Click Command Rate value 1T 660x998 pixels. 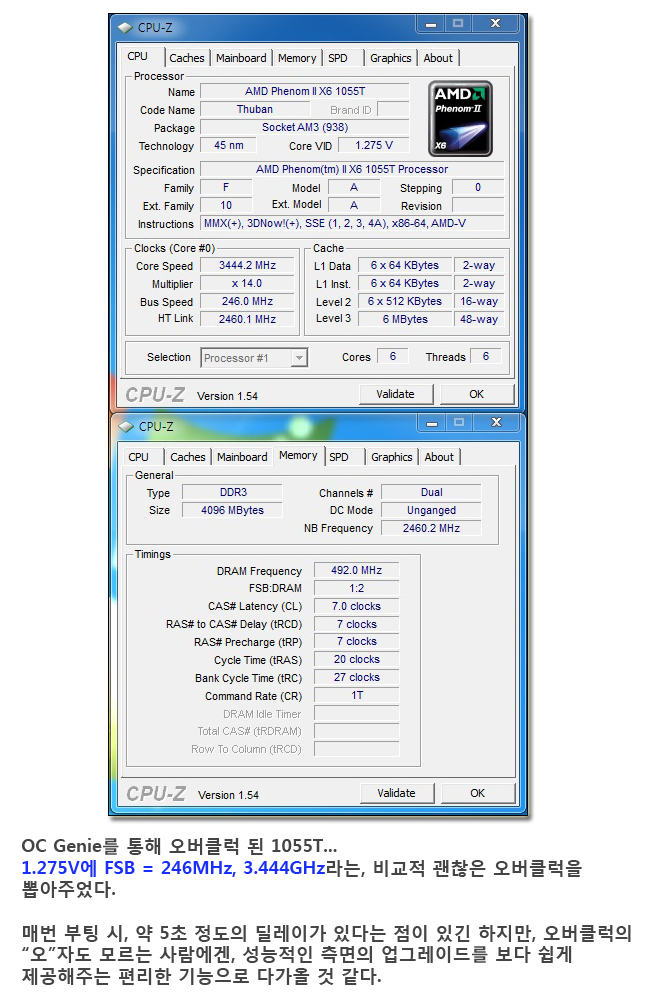pos(356,695)
